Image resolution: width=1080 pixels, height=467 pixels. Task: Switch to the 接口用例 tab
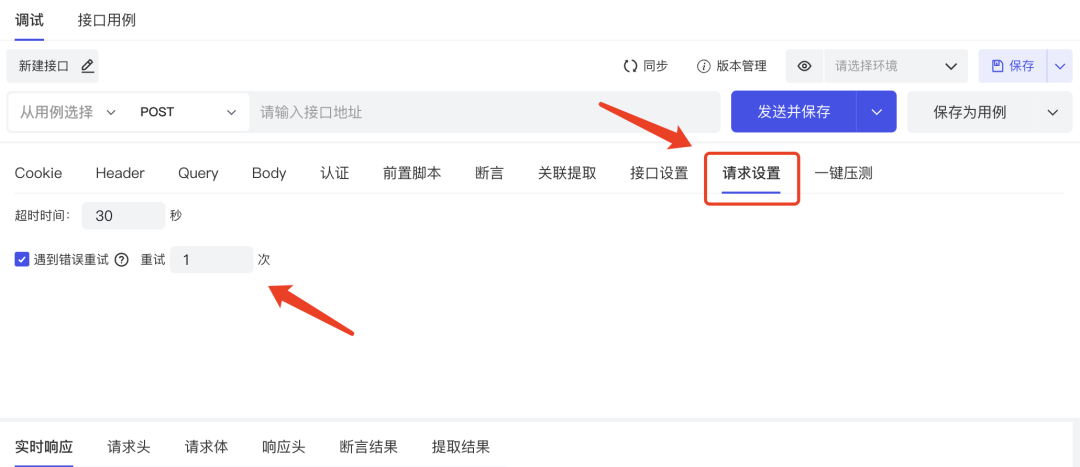(106, 20)
